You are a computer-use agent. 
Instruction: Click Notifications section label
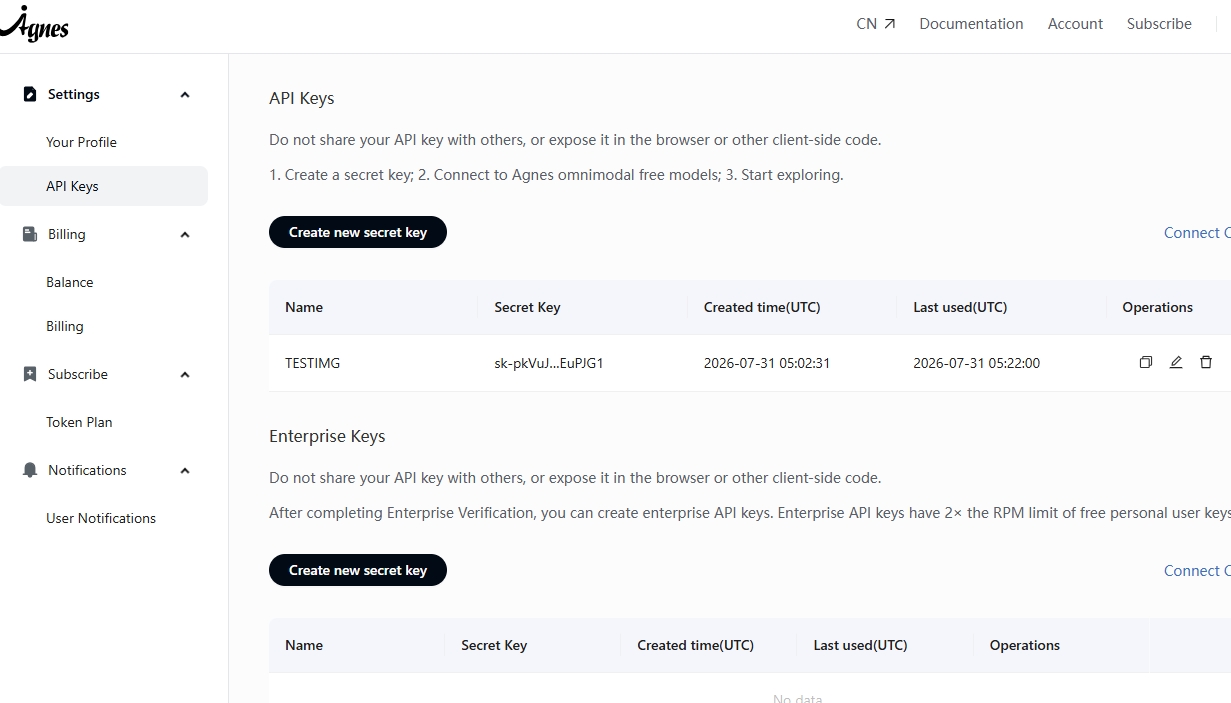pyautogui.click(x=87, y=470)
